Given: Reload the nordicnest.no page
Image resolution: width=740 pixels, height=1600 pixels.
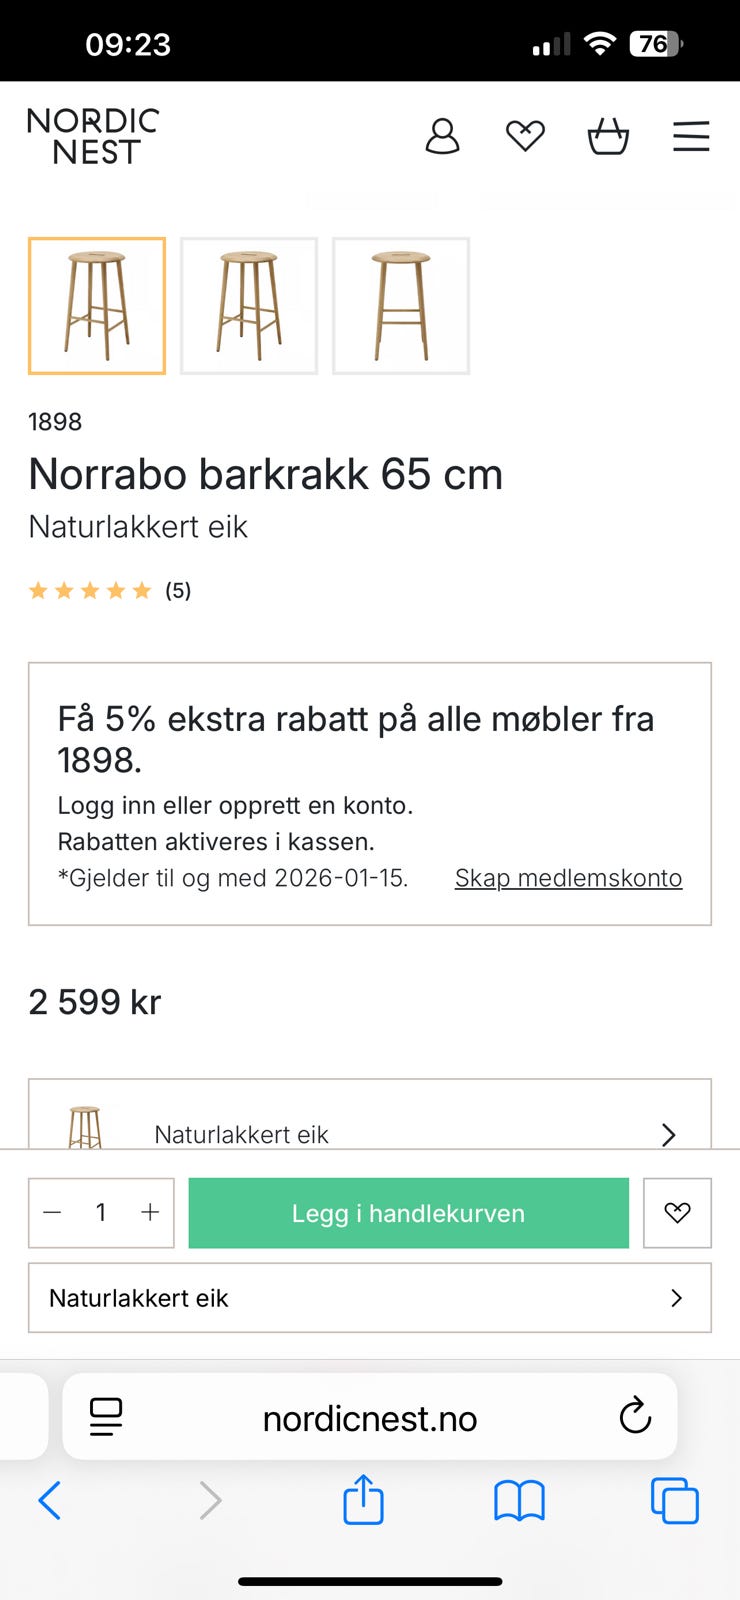Looking at the screenshot, I should click(x=635, y=1416).
